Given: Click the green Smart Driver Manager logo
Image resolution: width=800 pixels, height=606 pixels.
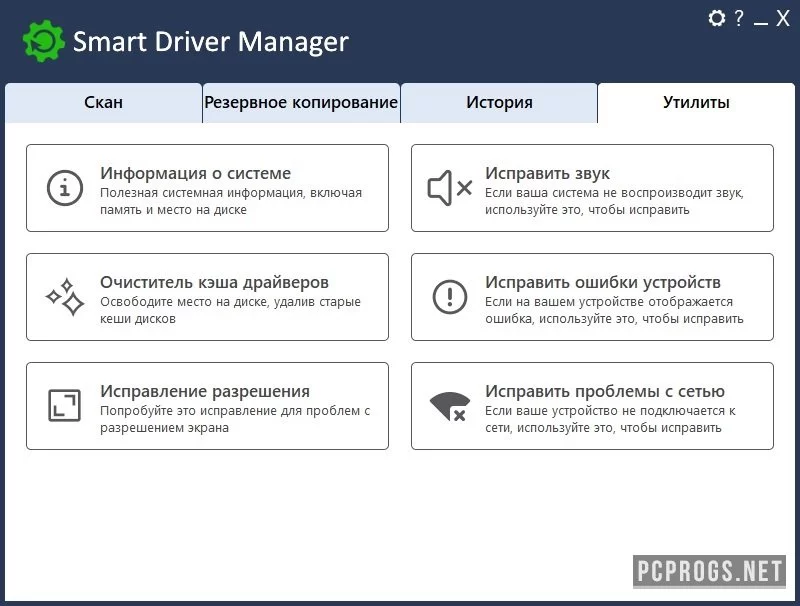Looking at the screenshot, I should tap(44, 41).
